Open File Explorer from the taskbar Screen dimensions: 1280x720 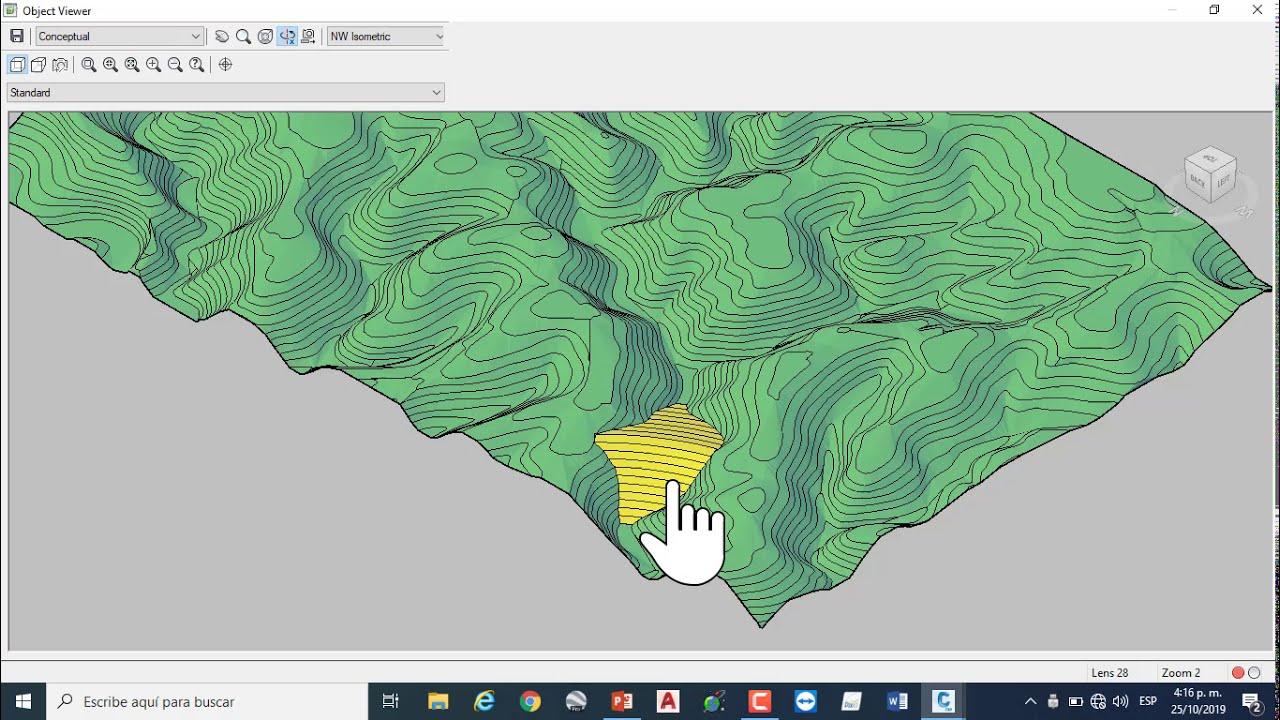[x=438, y=702]
